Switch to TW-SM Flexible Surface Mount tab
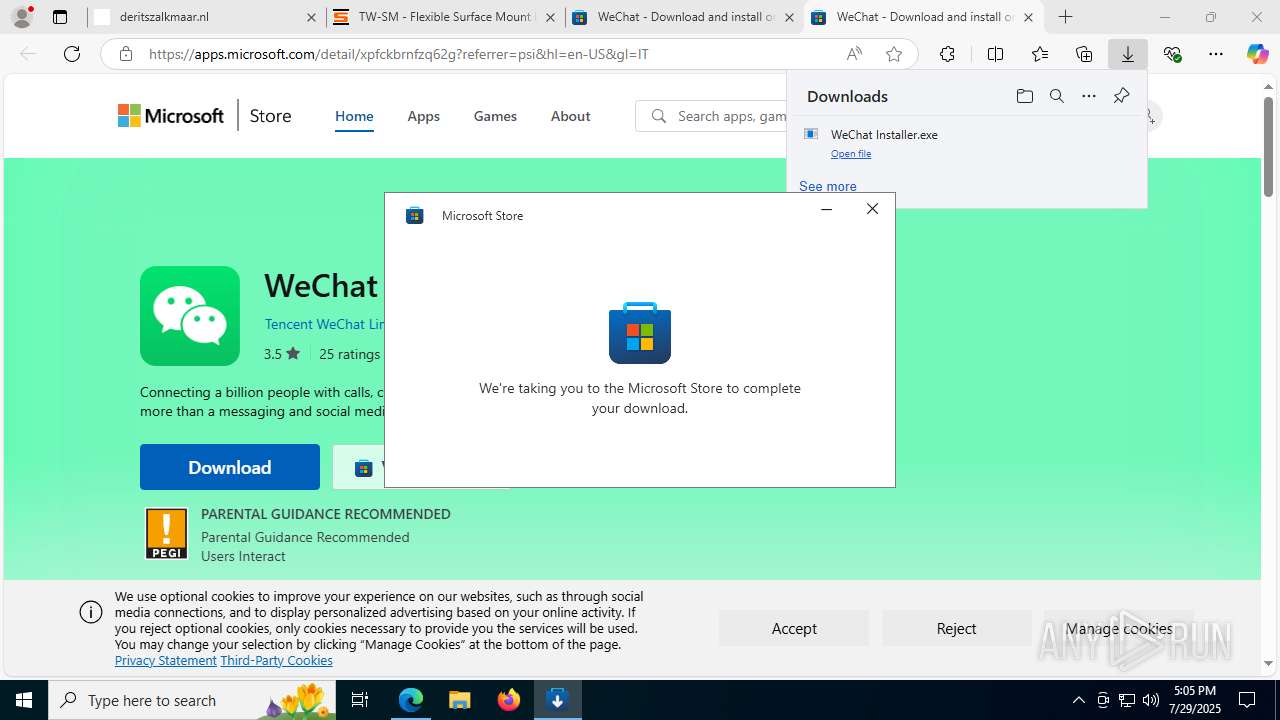The width and height of the screenshot is (1280, 720). point(445,17)
